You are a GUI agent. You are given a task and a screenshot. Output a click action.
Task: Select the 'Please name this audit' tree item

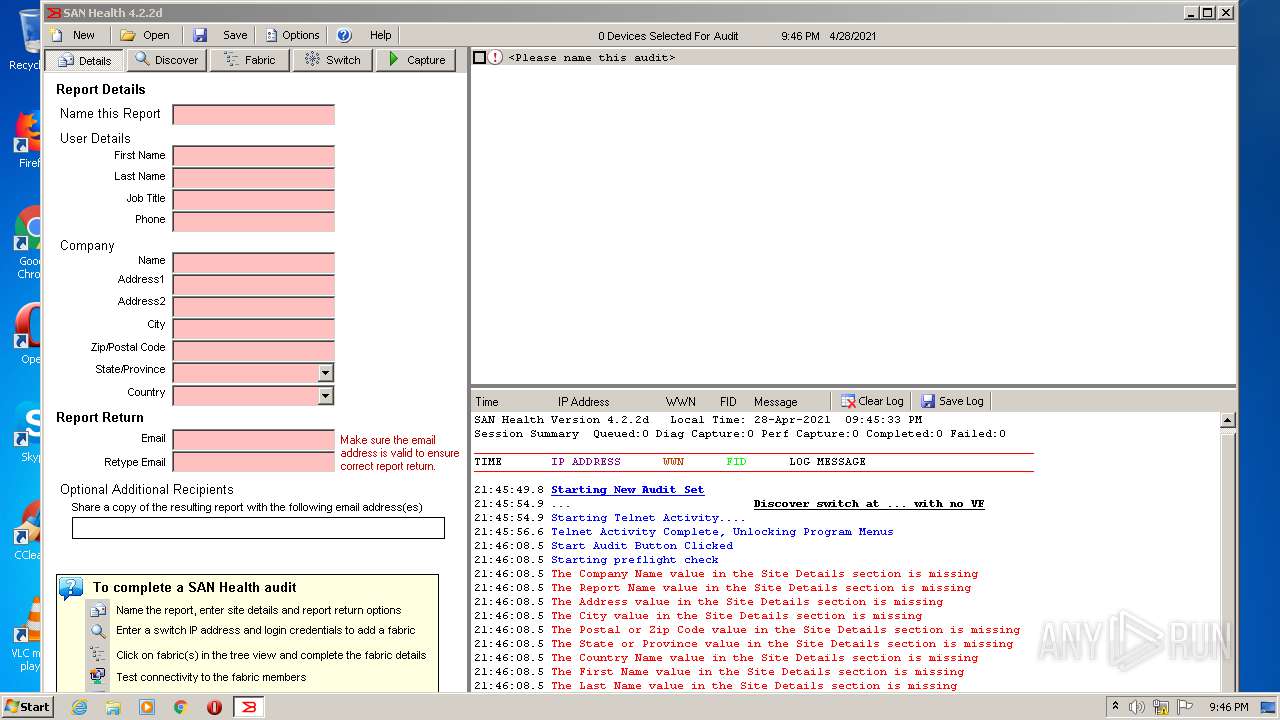(592, 58)
